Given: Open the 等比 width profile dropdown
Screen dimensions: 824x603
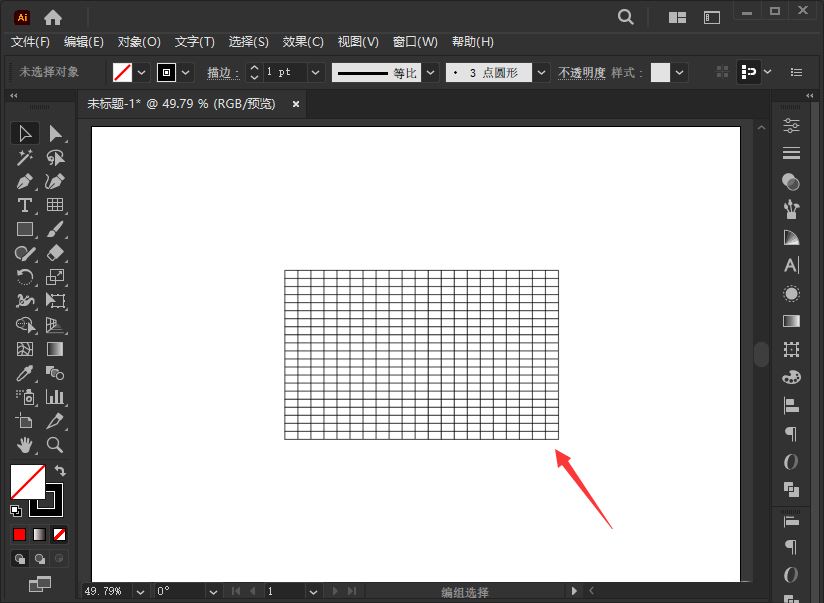Looking at the screenshot, I should coord(430,72).
